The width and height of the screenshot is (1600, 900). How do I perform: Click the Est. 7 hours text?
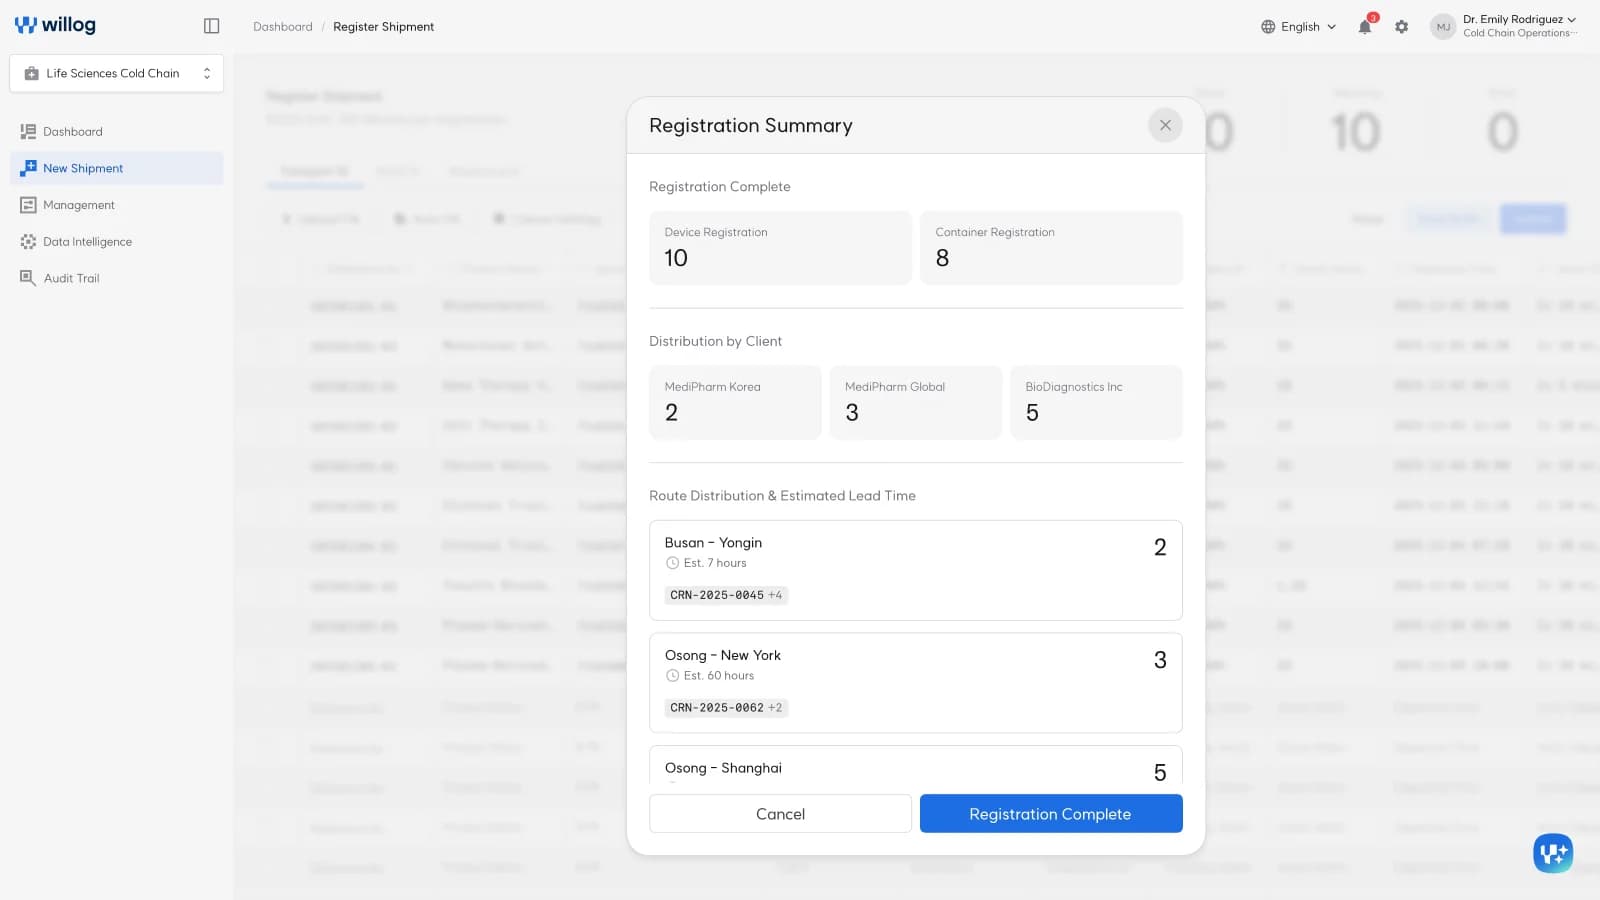[x=715, y=563]
